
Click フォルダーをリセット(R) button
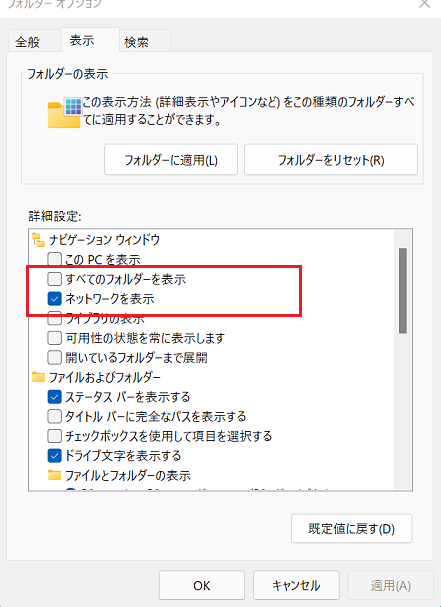coord(331,160)
